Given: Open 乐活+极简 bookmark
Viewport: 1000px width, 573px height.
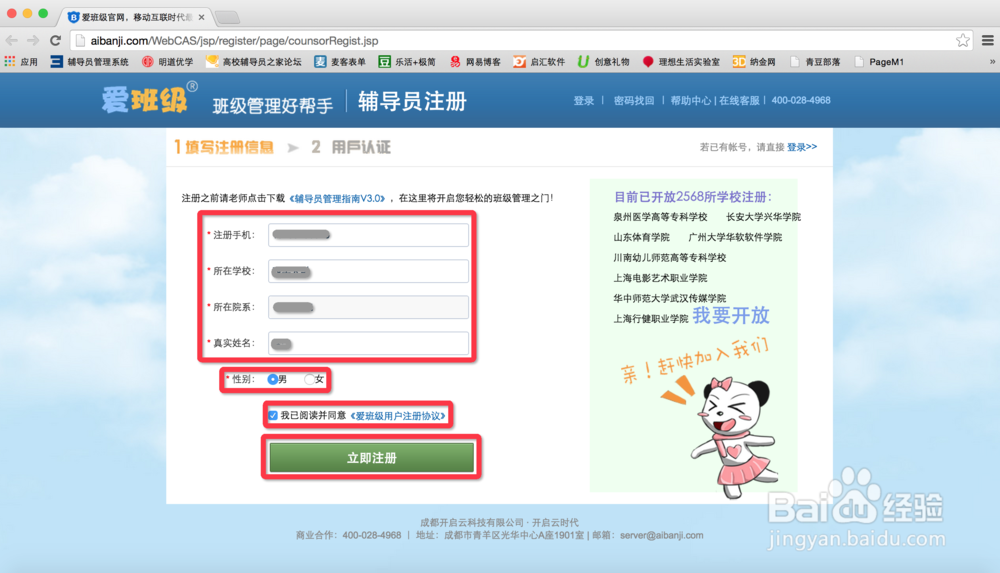Looking at the screenshot, I should (407, 62).
